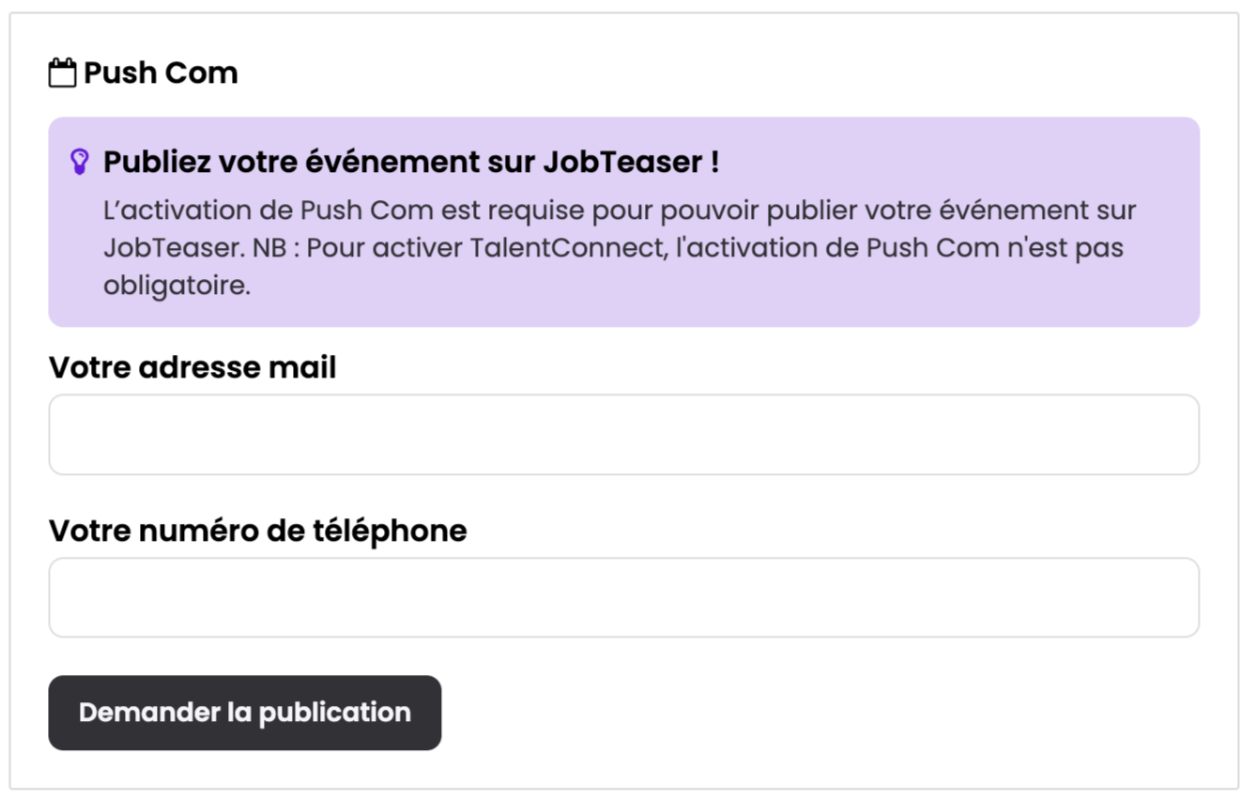The height and width of the screenshot is (804, 1248).
Task: Click the Demander la publication button
Action: coord(245,713)
